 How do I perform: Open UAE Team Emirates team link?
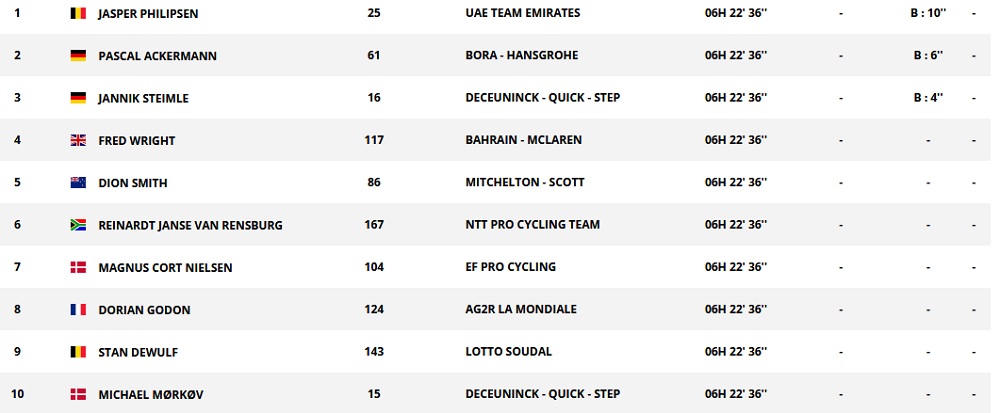pos(522,14)
